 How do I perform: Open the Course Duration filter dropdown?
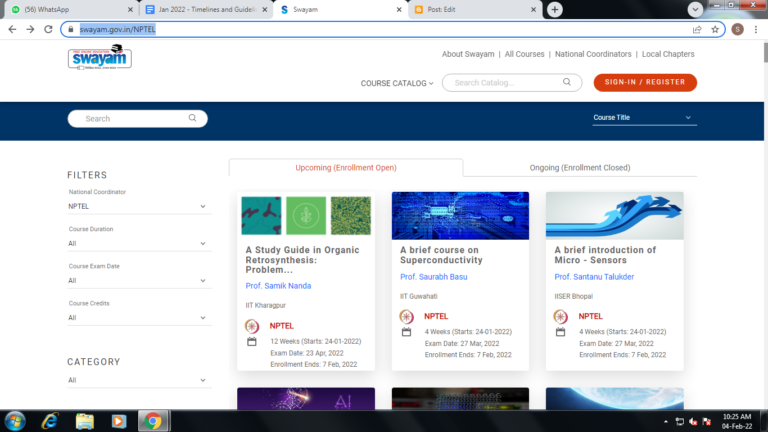pyautogui.click(x=137, y=243)
